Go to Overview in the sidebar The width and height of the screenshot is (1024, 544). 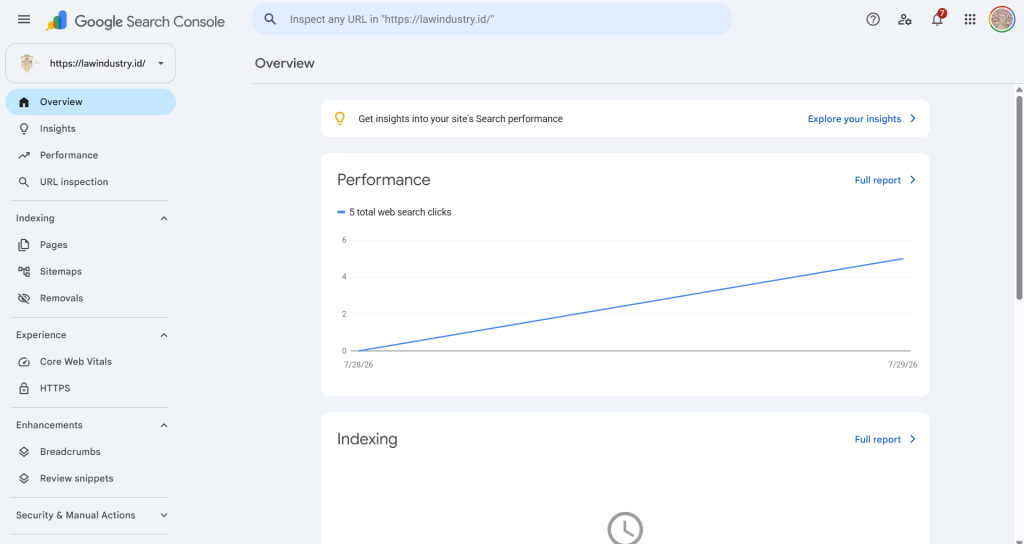click(91, 102)
